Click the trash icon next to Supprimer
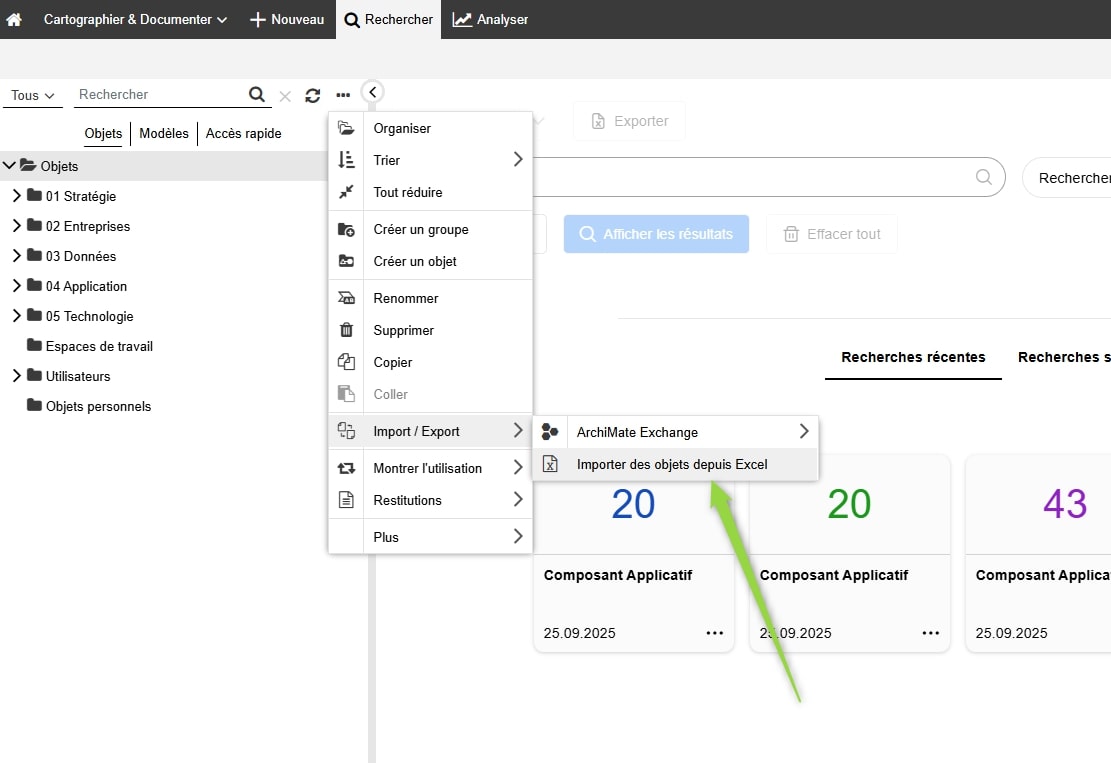1111x763 pixels. click(x=346, y=330)
